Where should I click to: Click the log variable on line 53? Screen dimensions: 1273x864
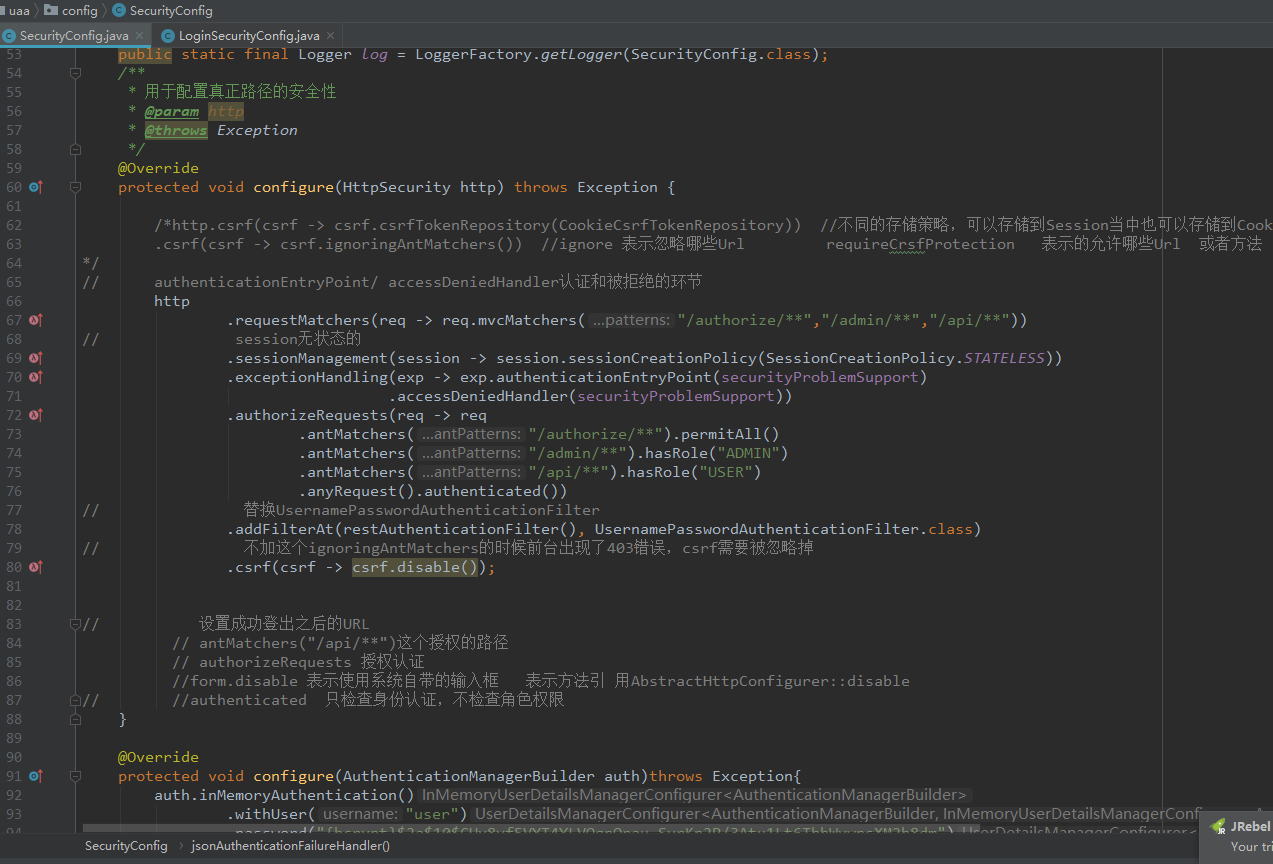click(375, 54)
